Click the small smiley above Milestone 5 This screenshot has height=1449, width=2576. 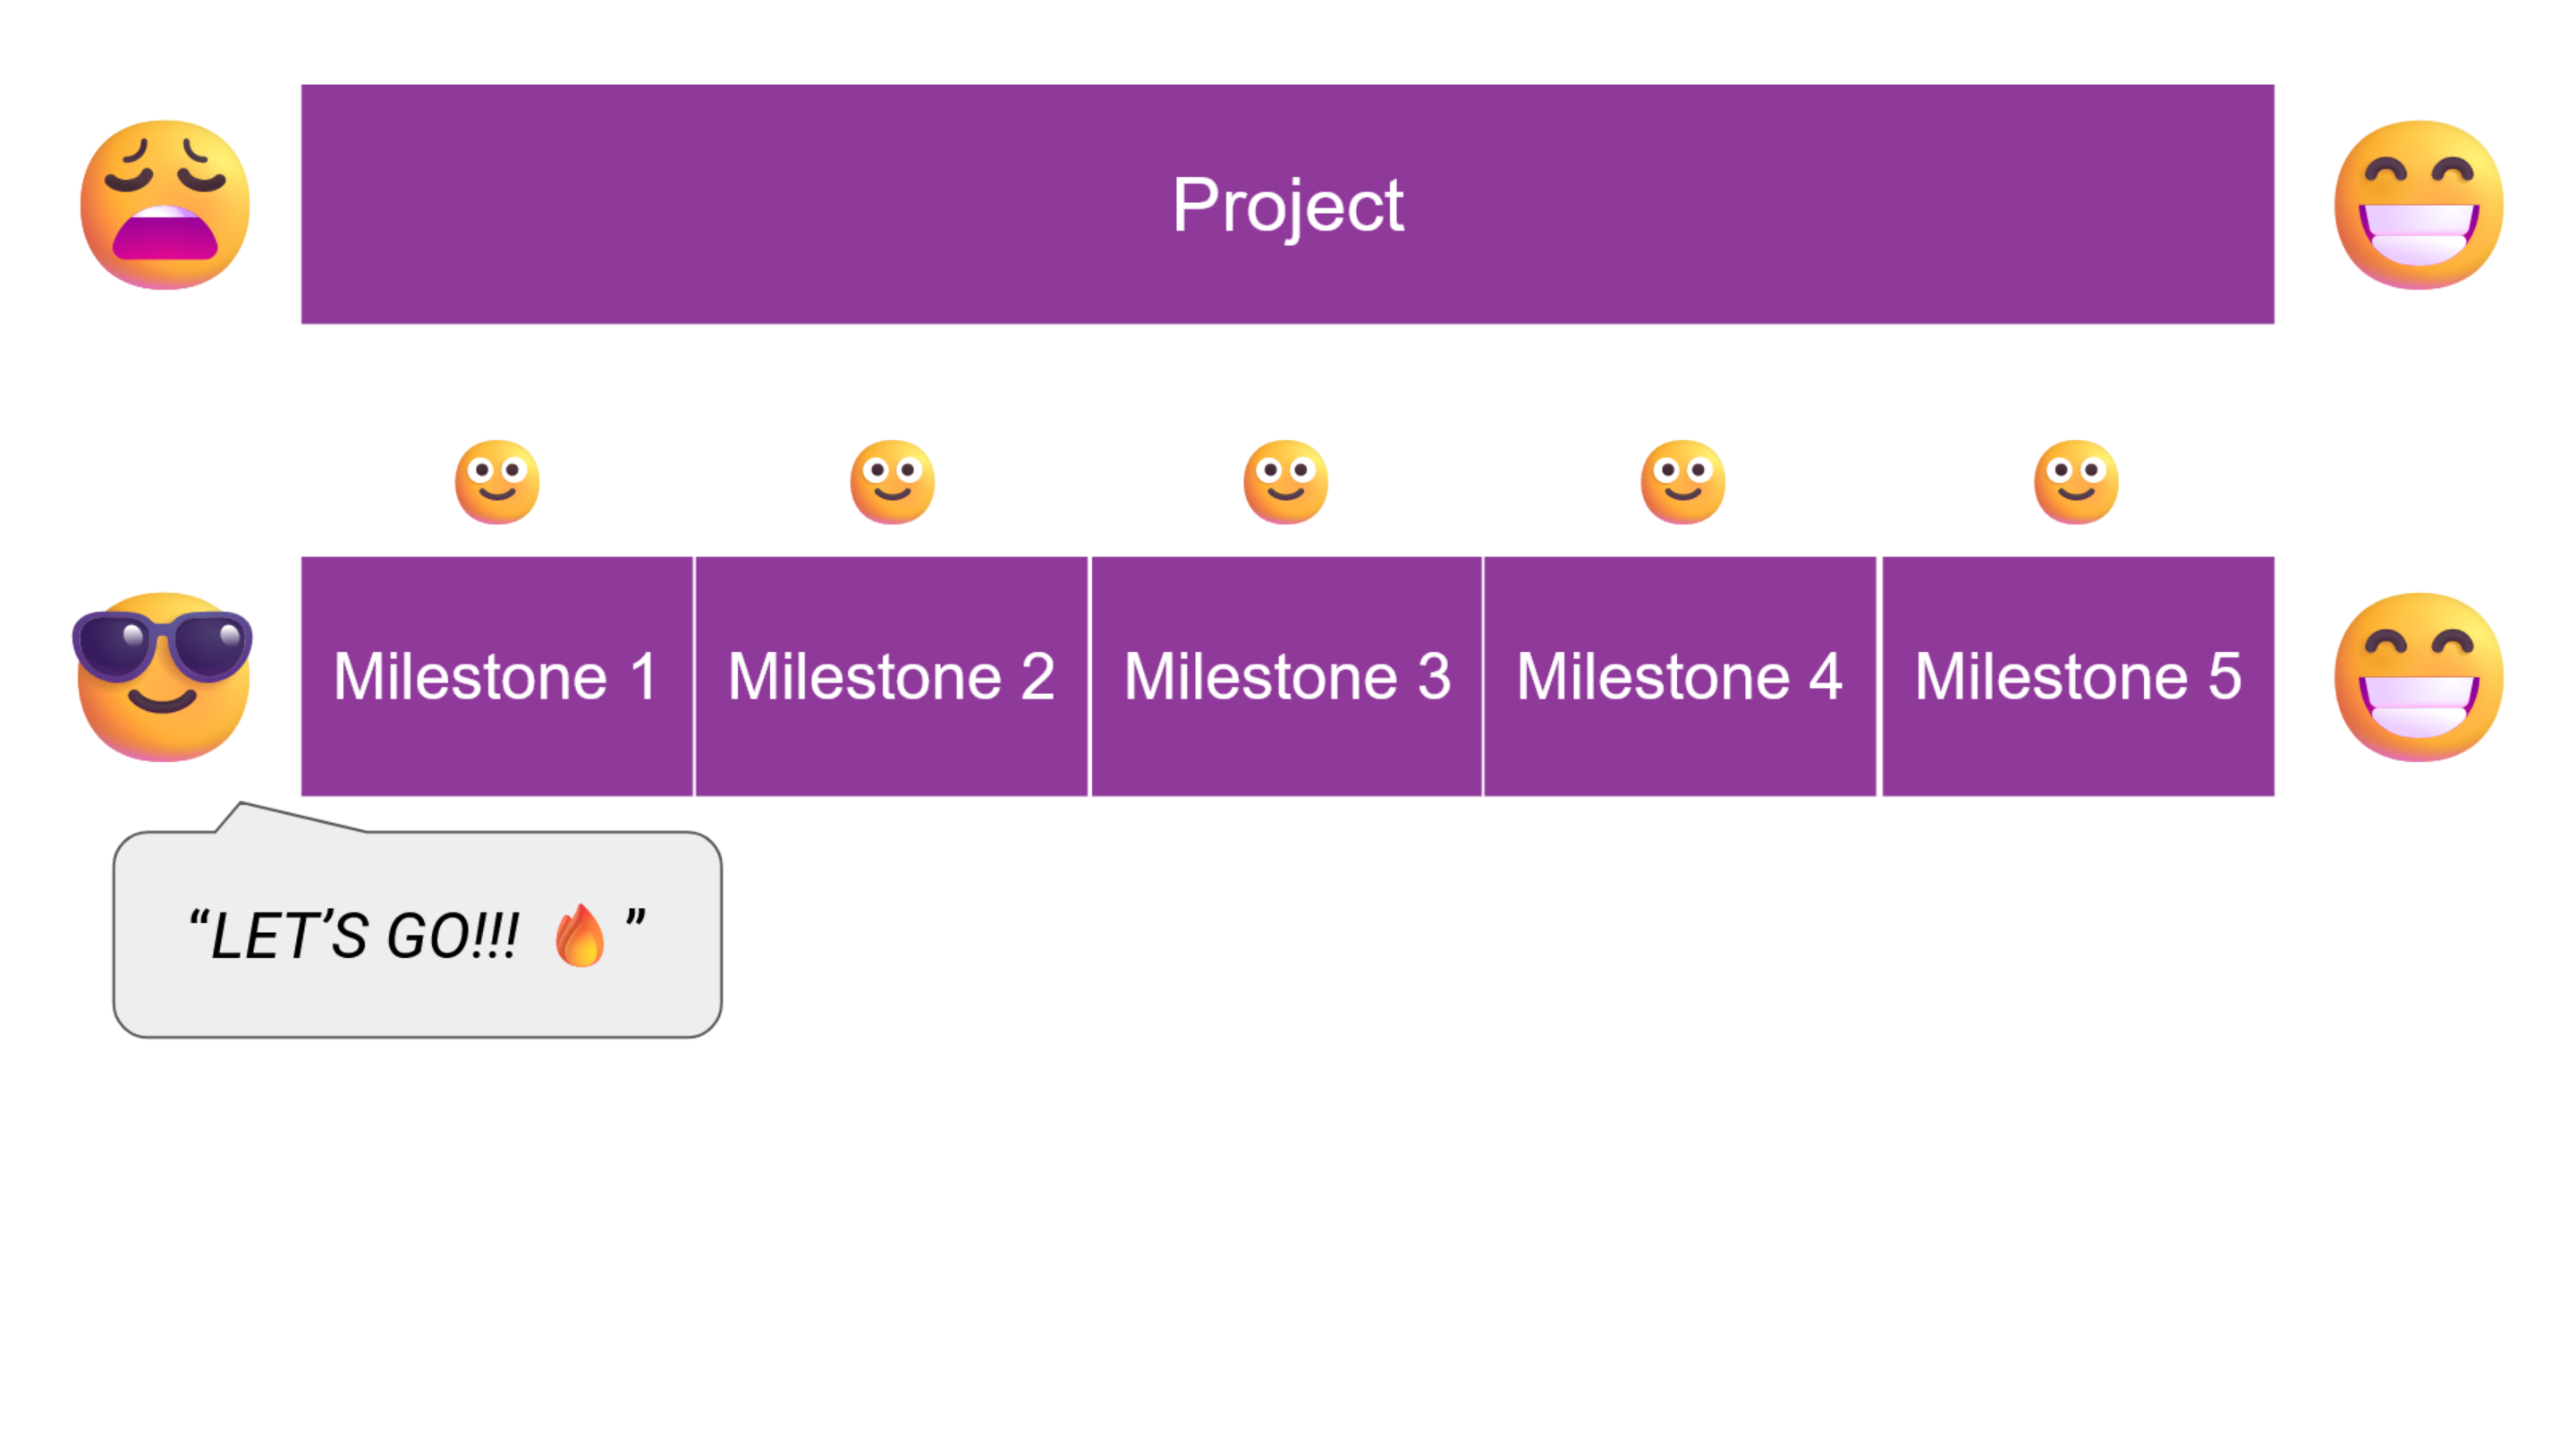click(x=2076, y=482)
